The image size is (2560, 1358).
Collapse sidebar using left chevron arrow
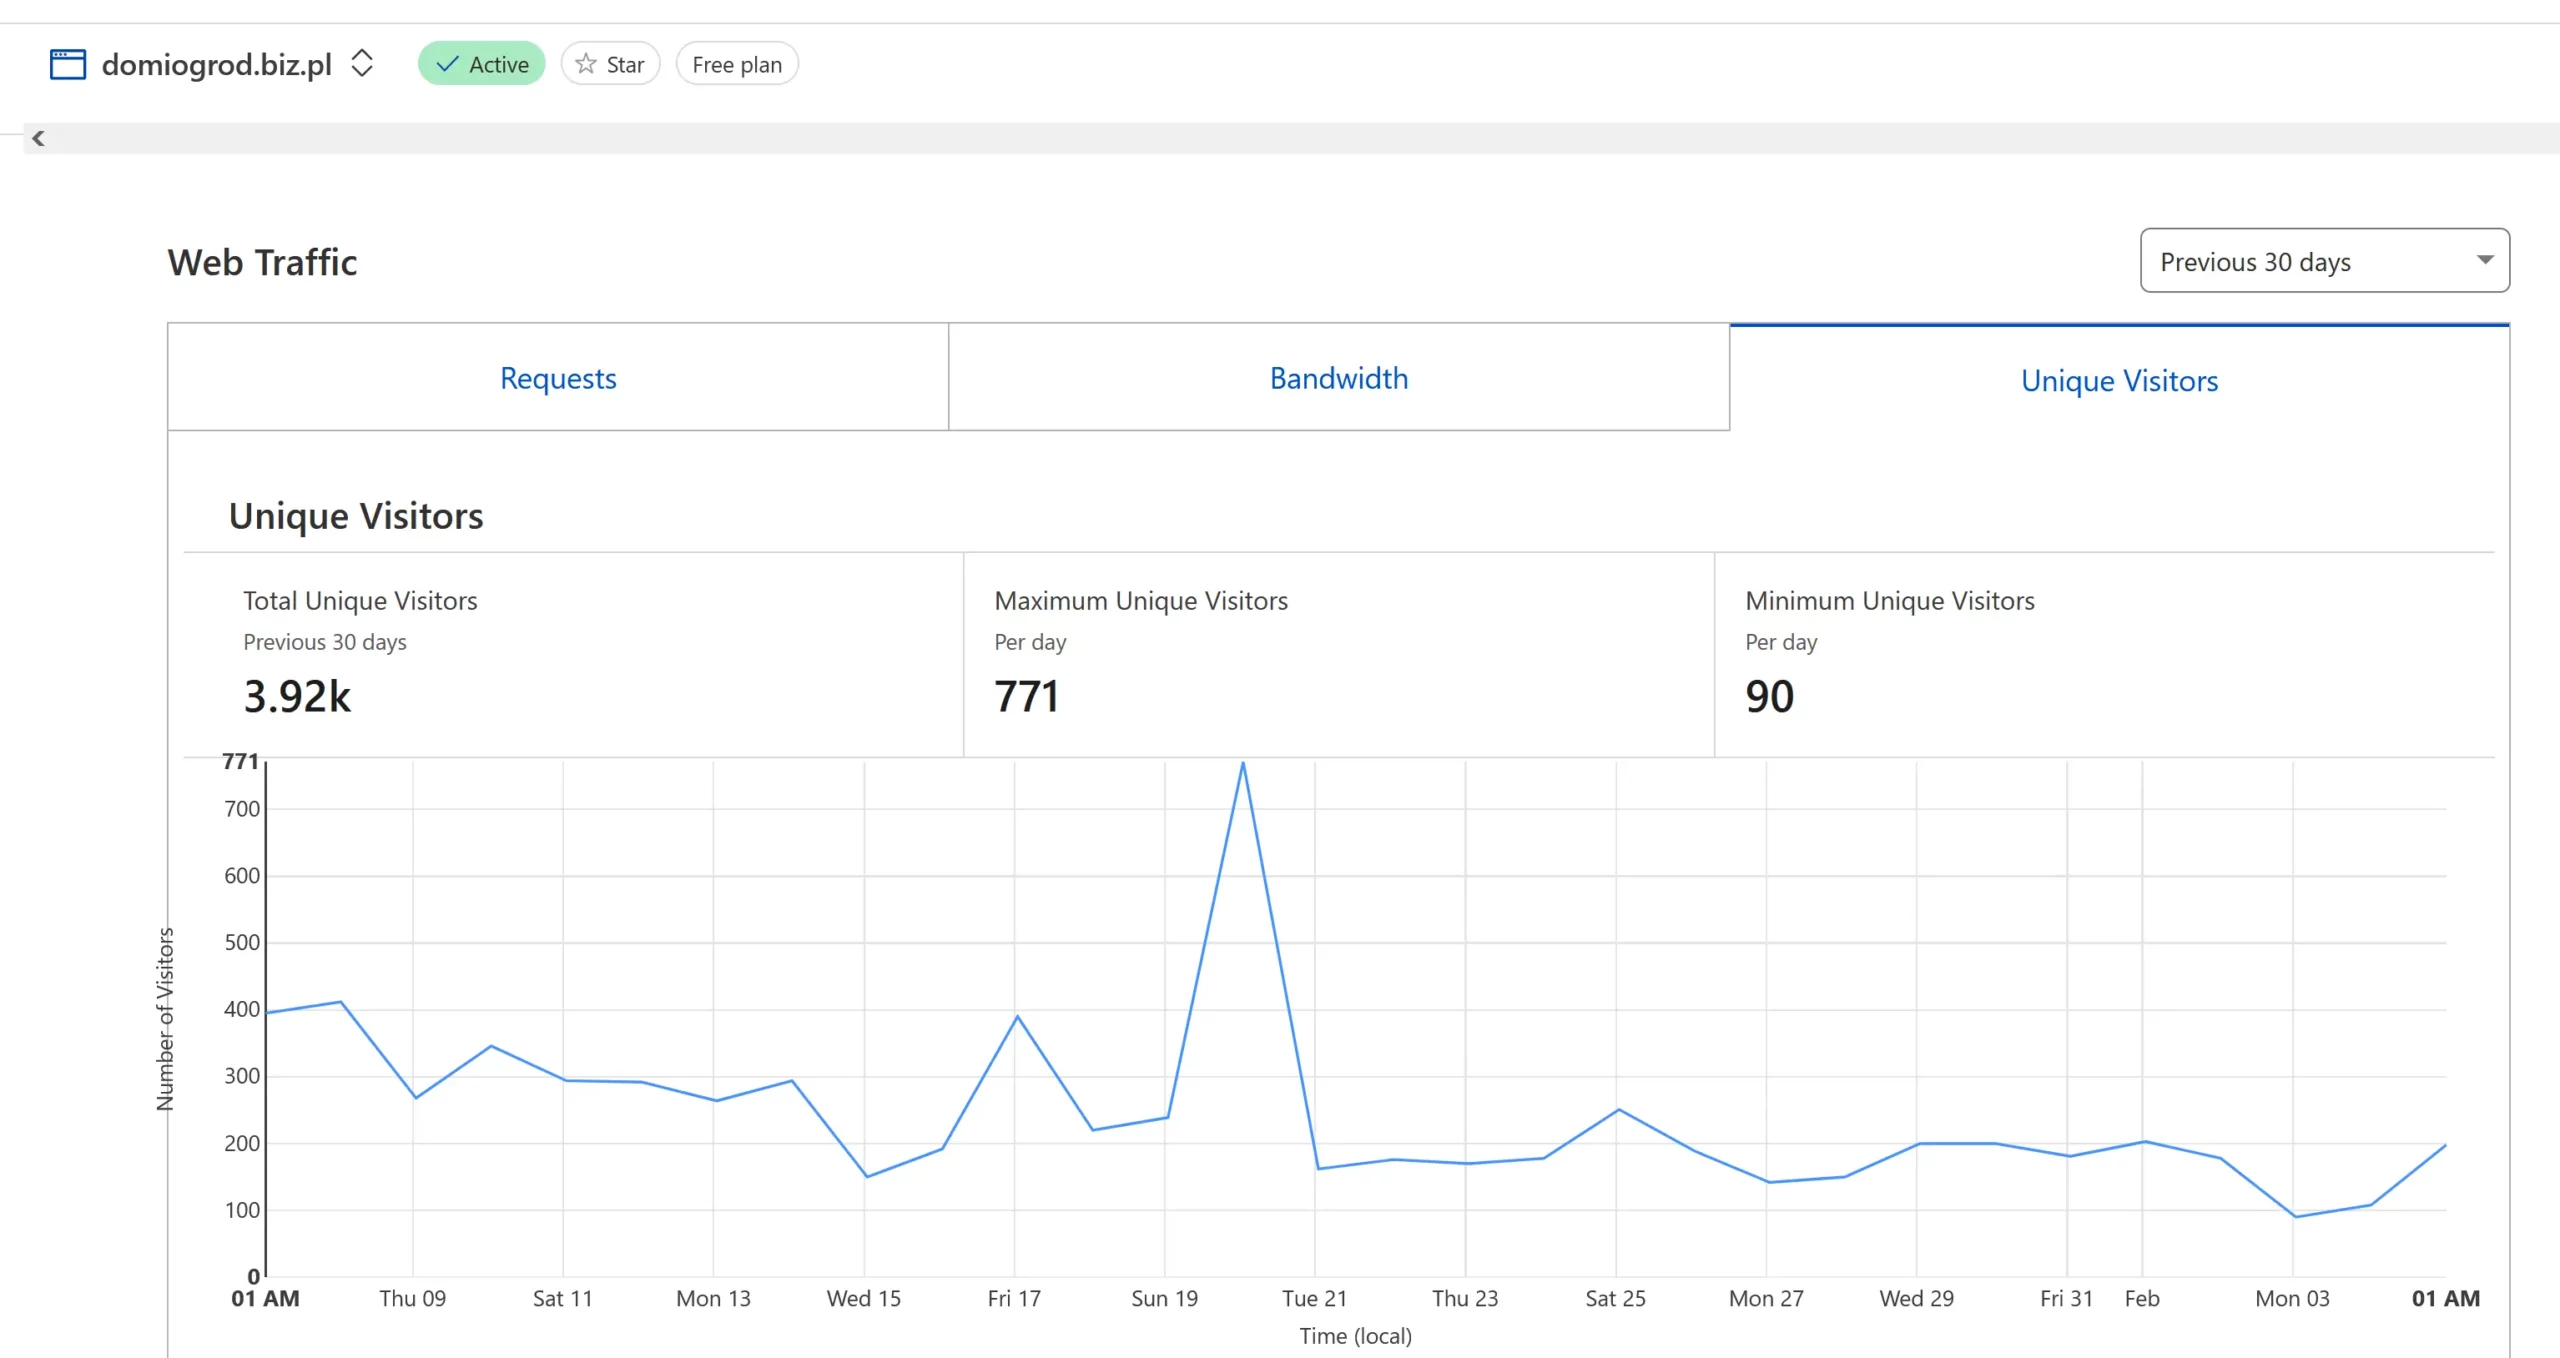[38, 138]
